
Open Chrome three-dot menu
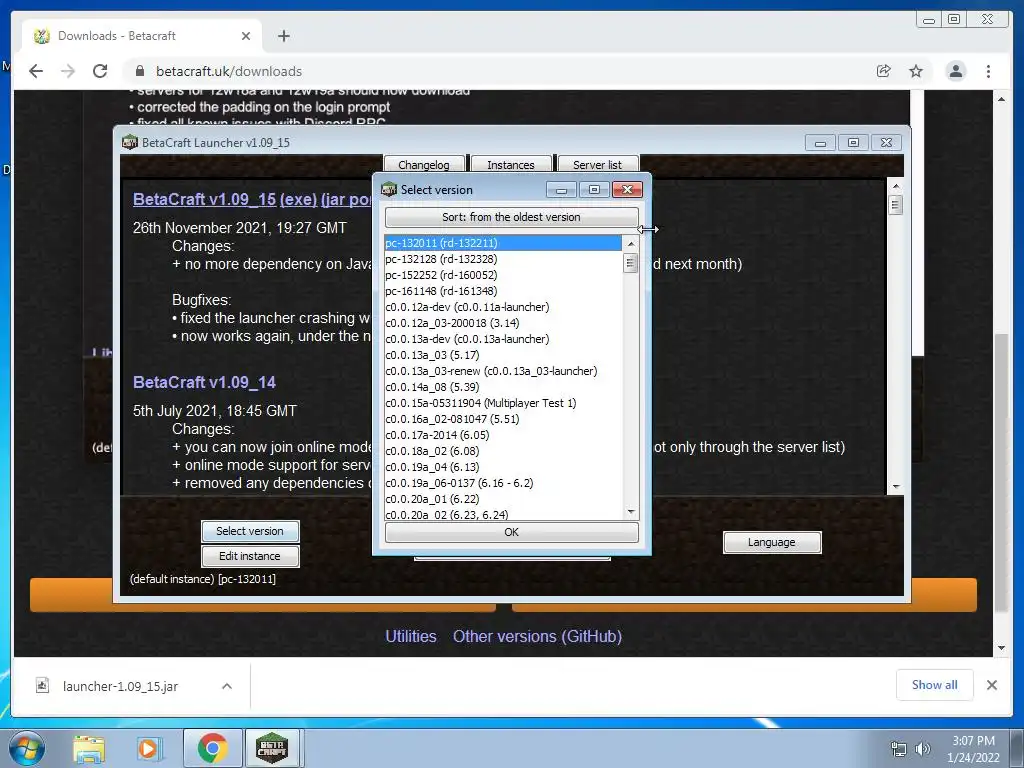988,71
